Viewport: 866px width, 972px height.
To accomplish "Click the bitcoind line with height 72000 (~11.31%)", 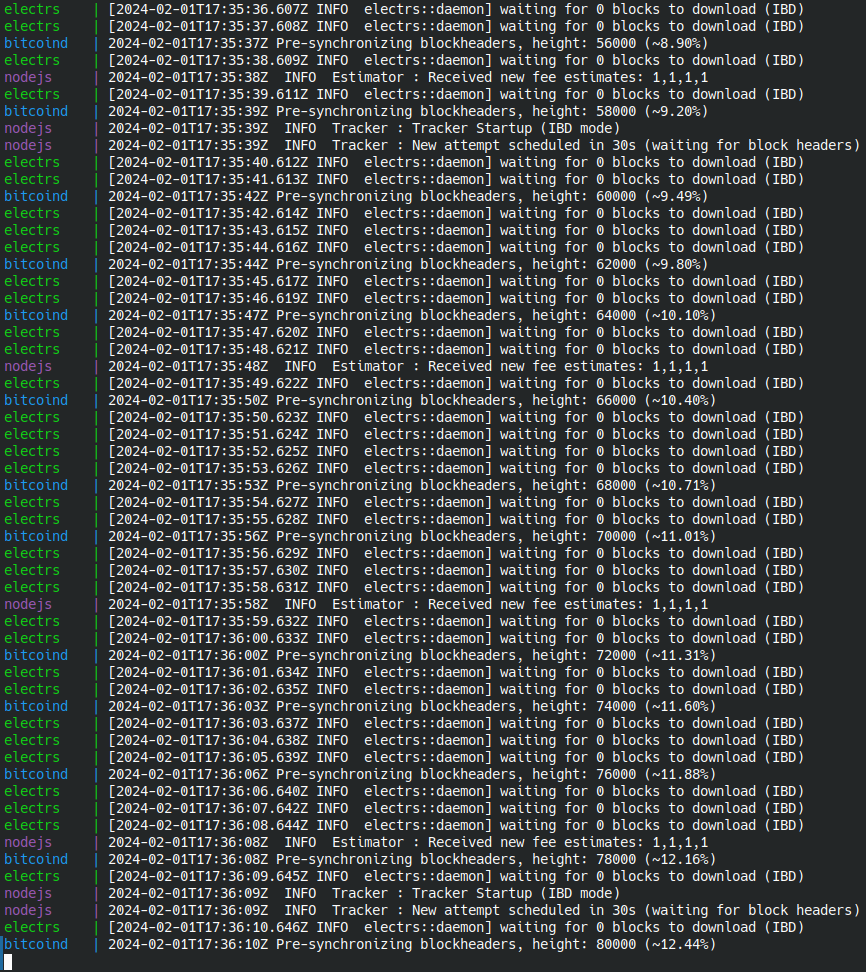I will tap(360, 655).
